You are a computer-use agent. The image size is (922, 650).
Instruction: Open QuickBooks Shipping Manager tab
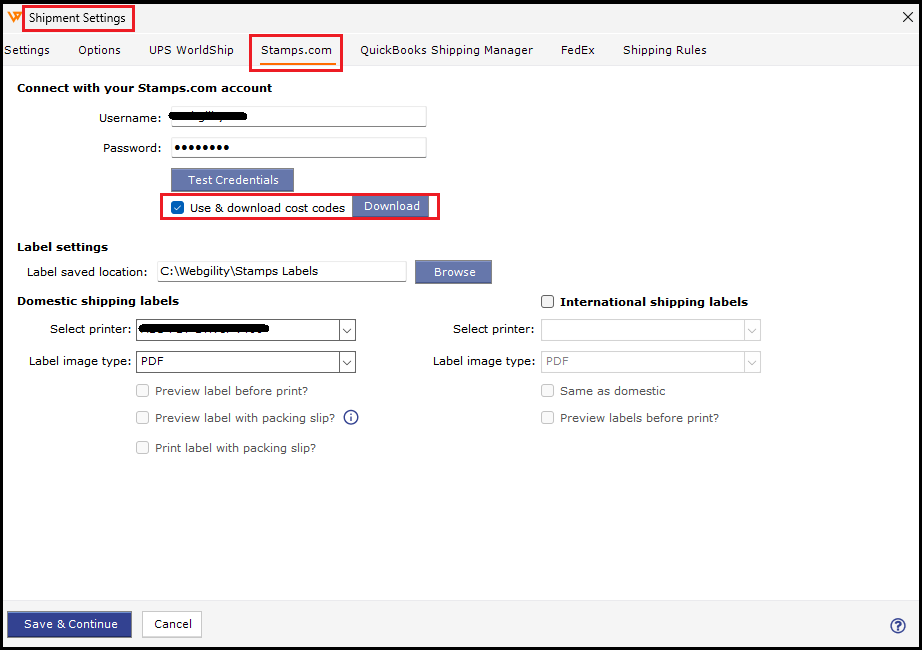446,50
